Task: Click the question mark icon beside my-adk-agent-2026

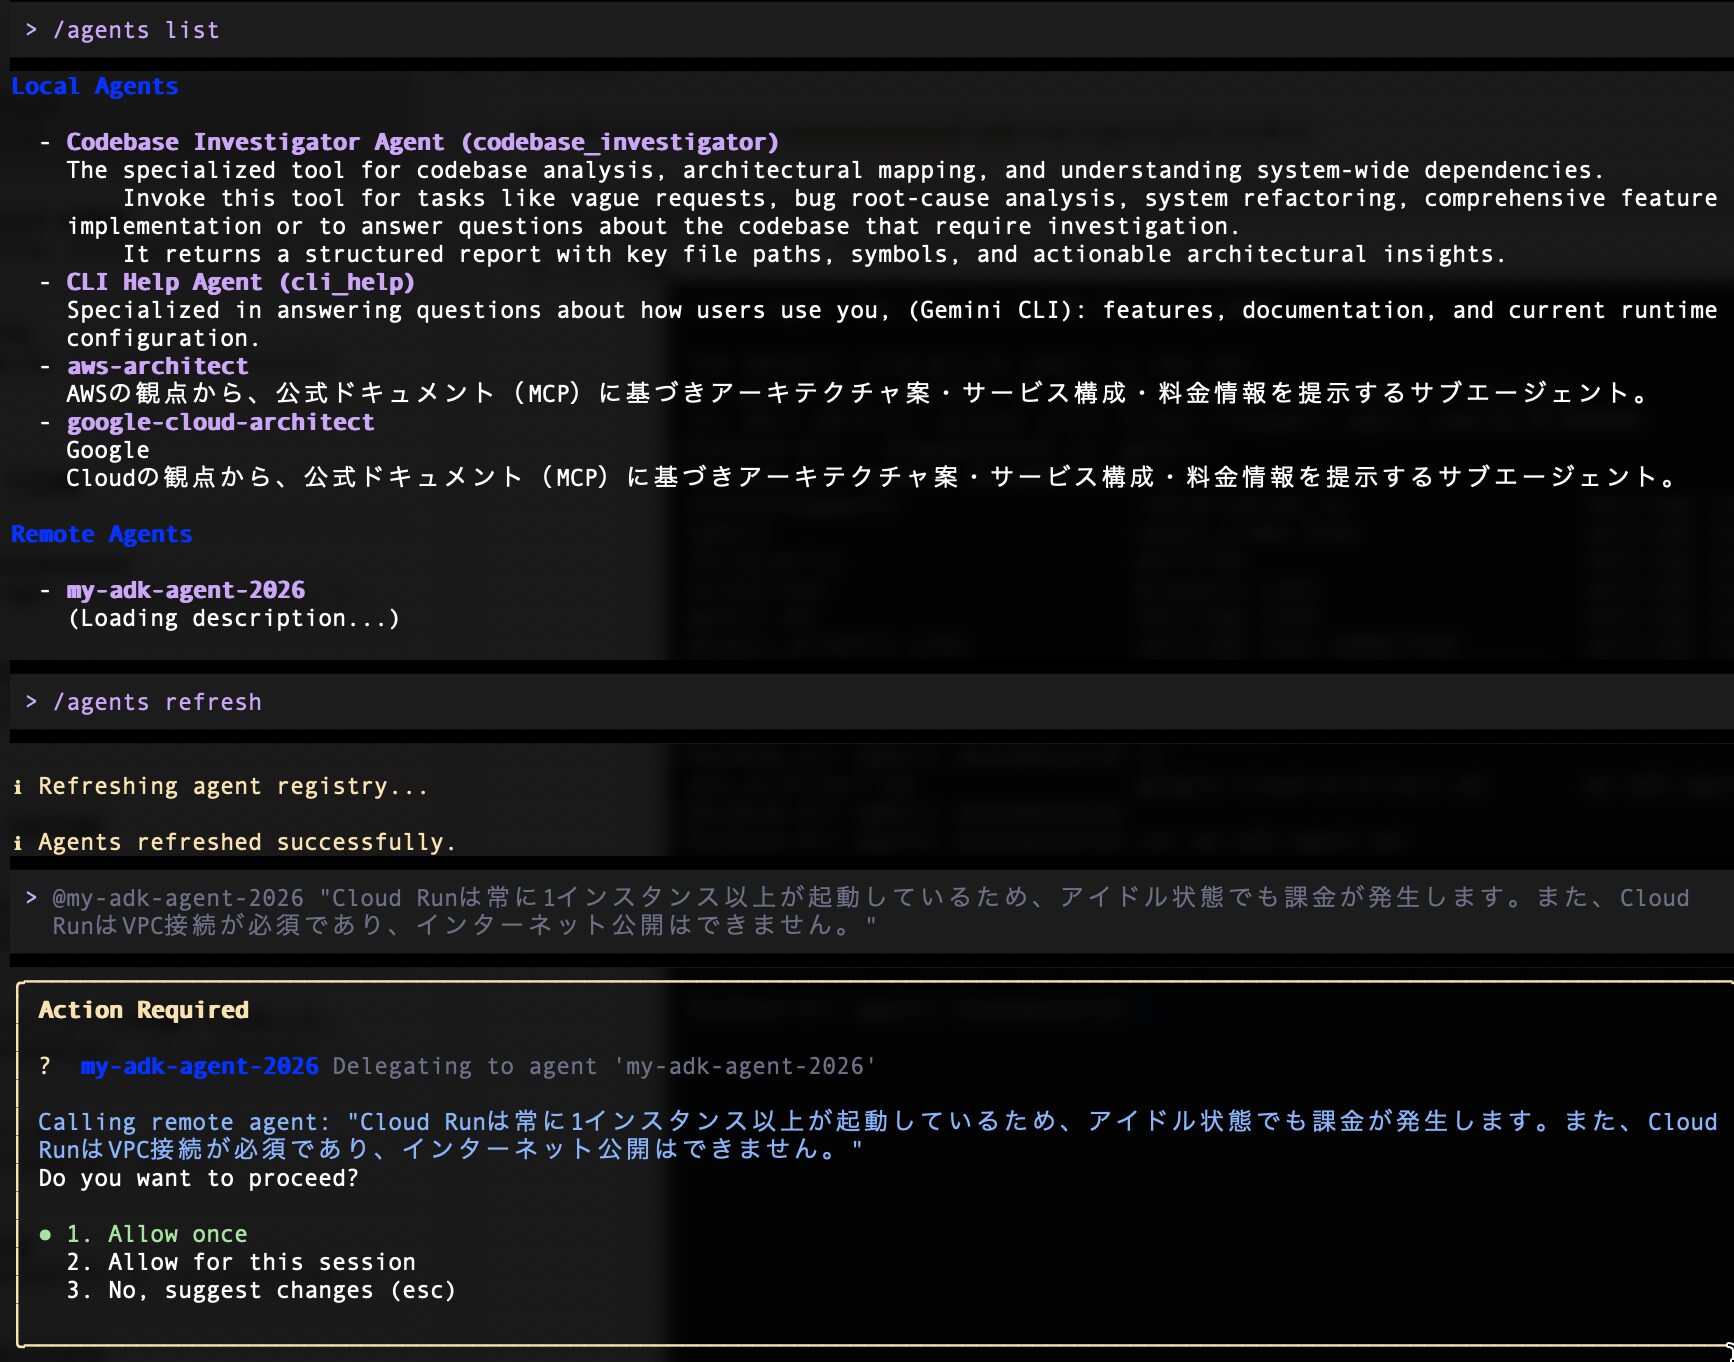Action: click(x=45, y=1066)
